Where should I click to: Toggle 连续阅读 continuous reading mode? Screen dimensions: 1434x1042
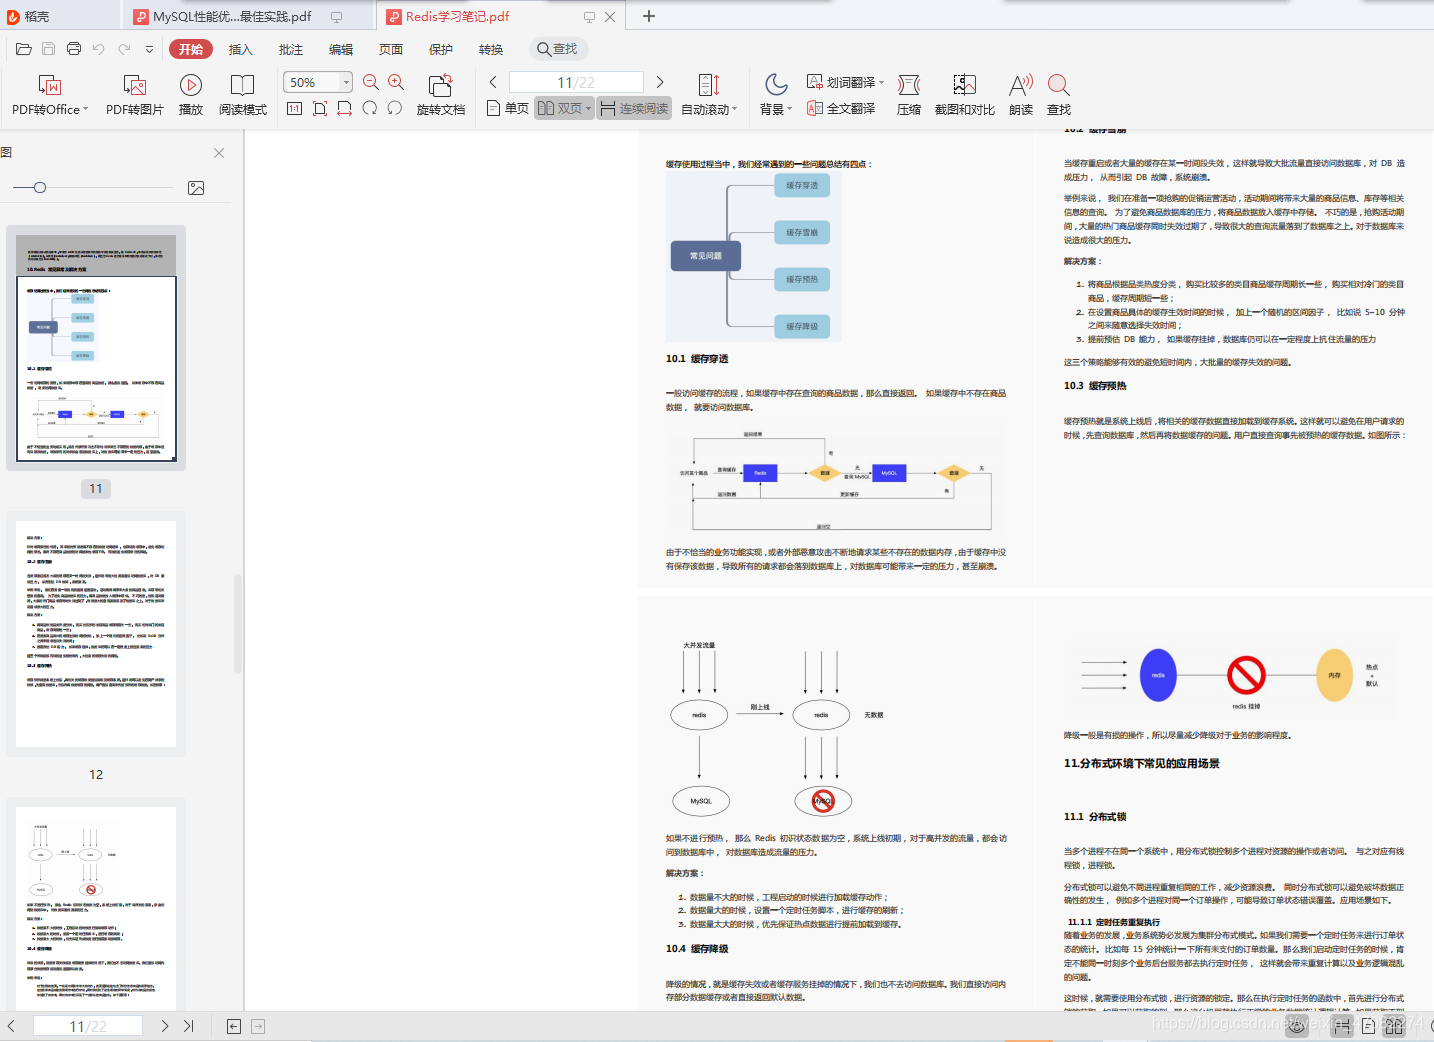click(634, 108)
